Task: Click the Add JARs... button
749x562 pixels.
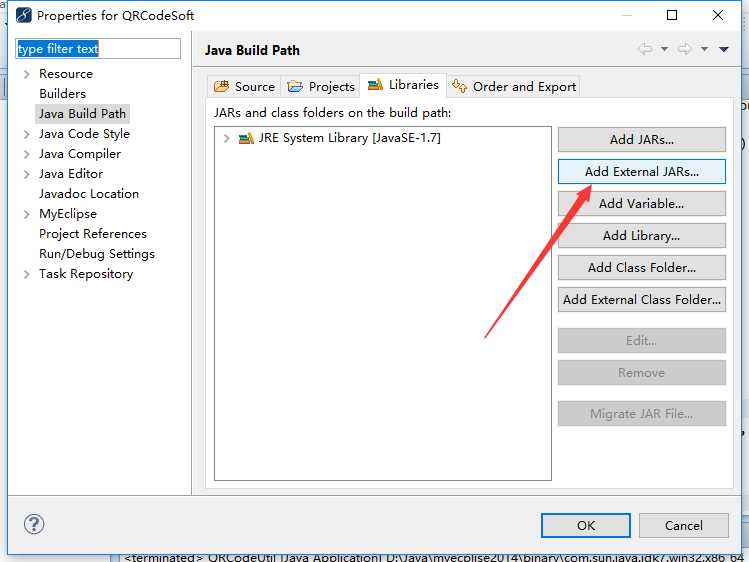Action: [642, 139]
